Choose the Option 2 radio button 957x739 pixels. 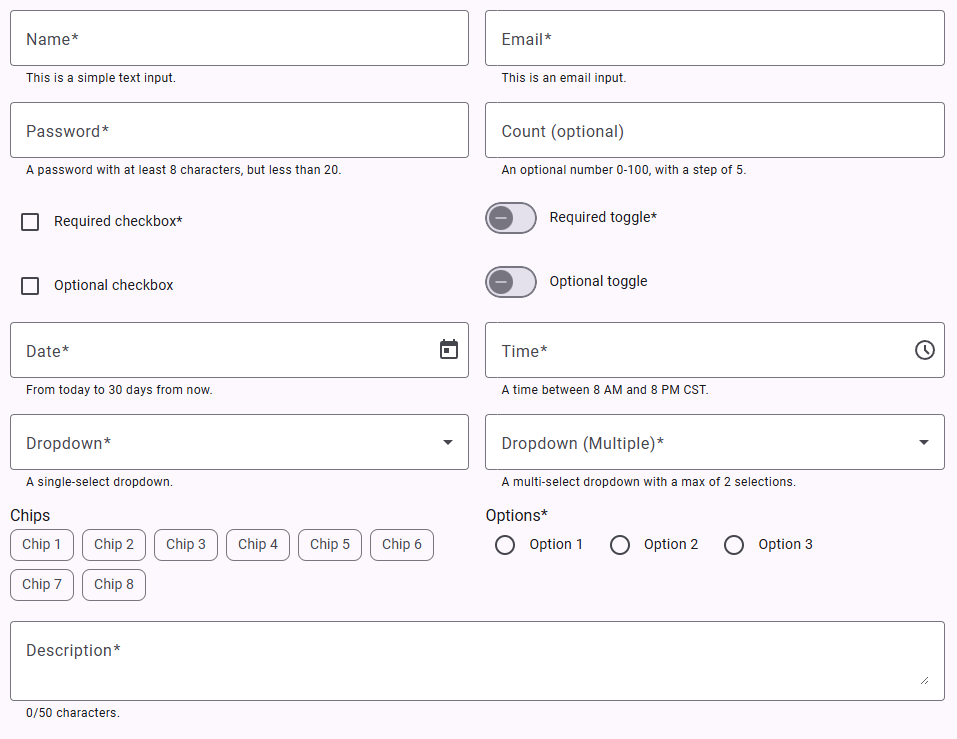(x=620, y=545)
